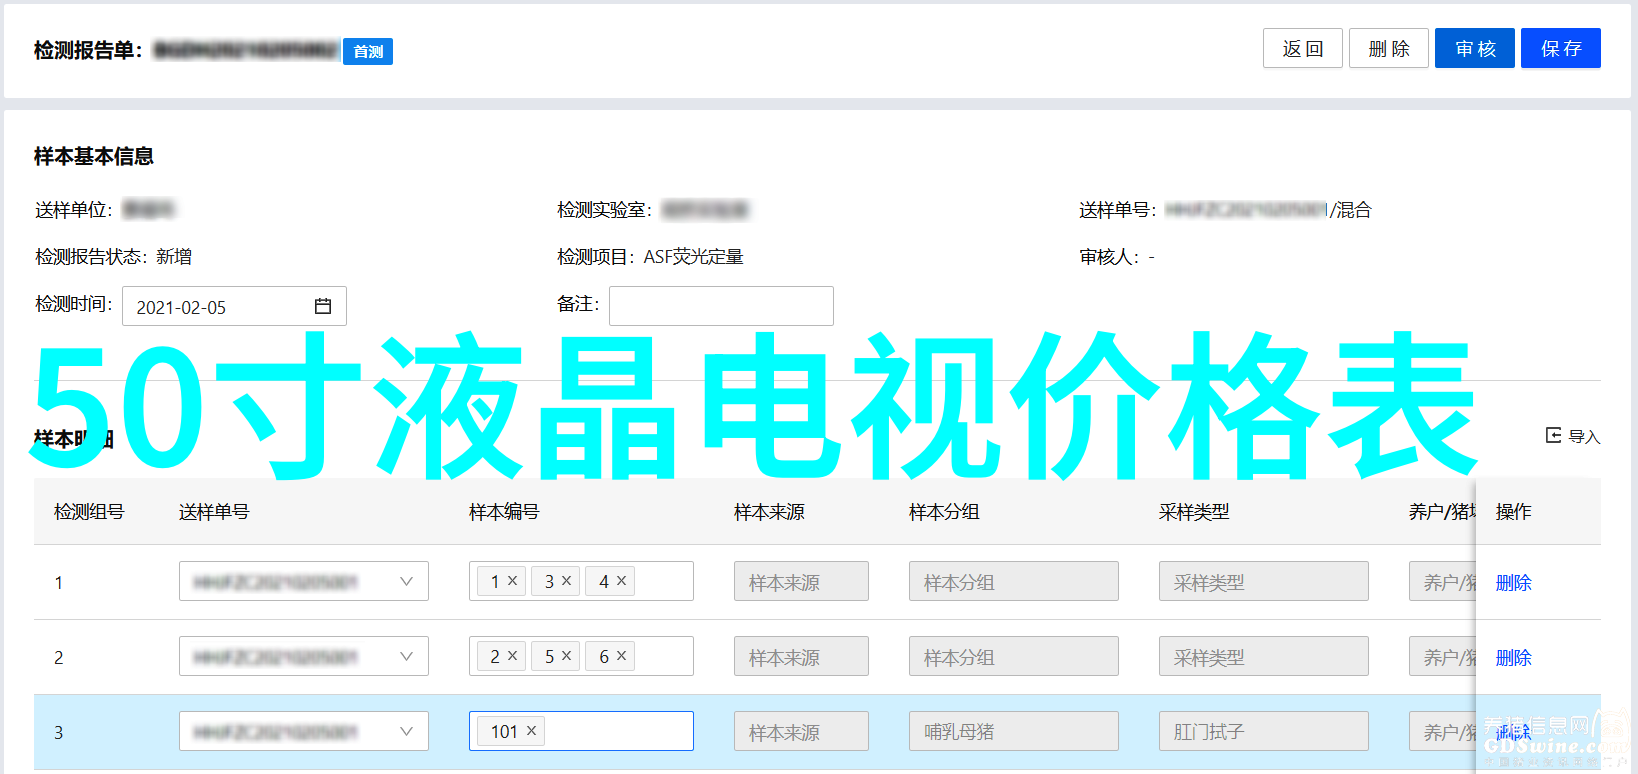Viewport: 1638px width, 774px height.
Task: Click the 样本来源 column header
Action: [x=769, y=512]
